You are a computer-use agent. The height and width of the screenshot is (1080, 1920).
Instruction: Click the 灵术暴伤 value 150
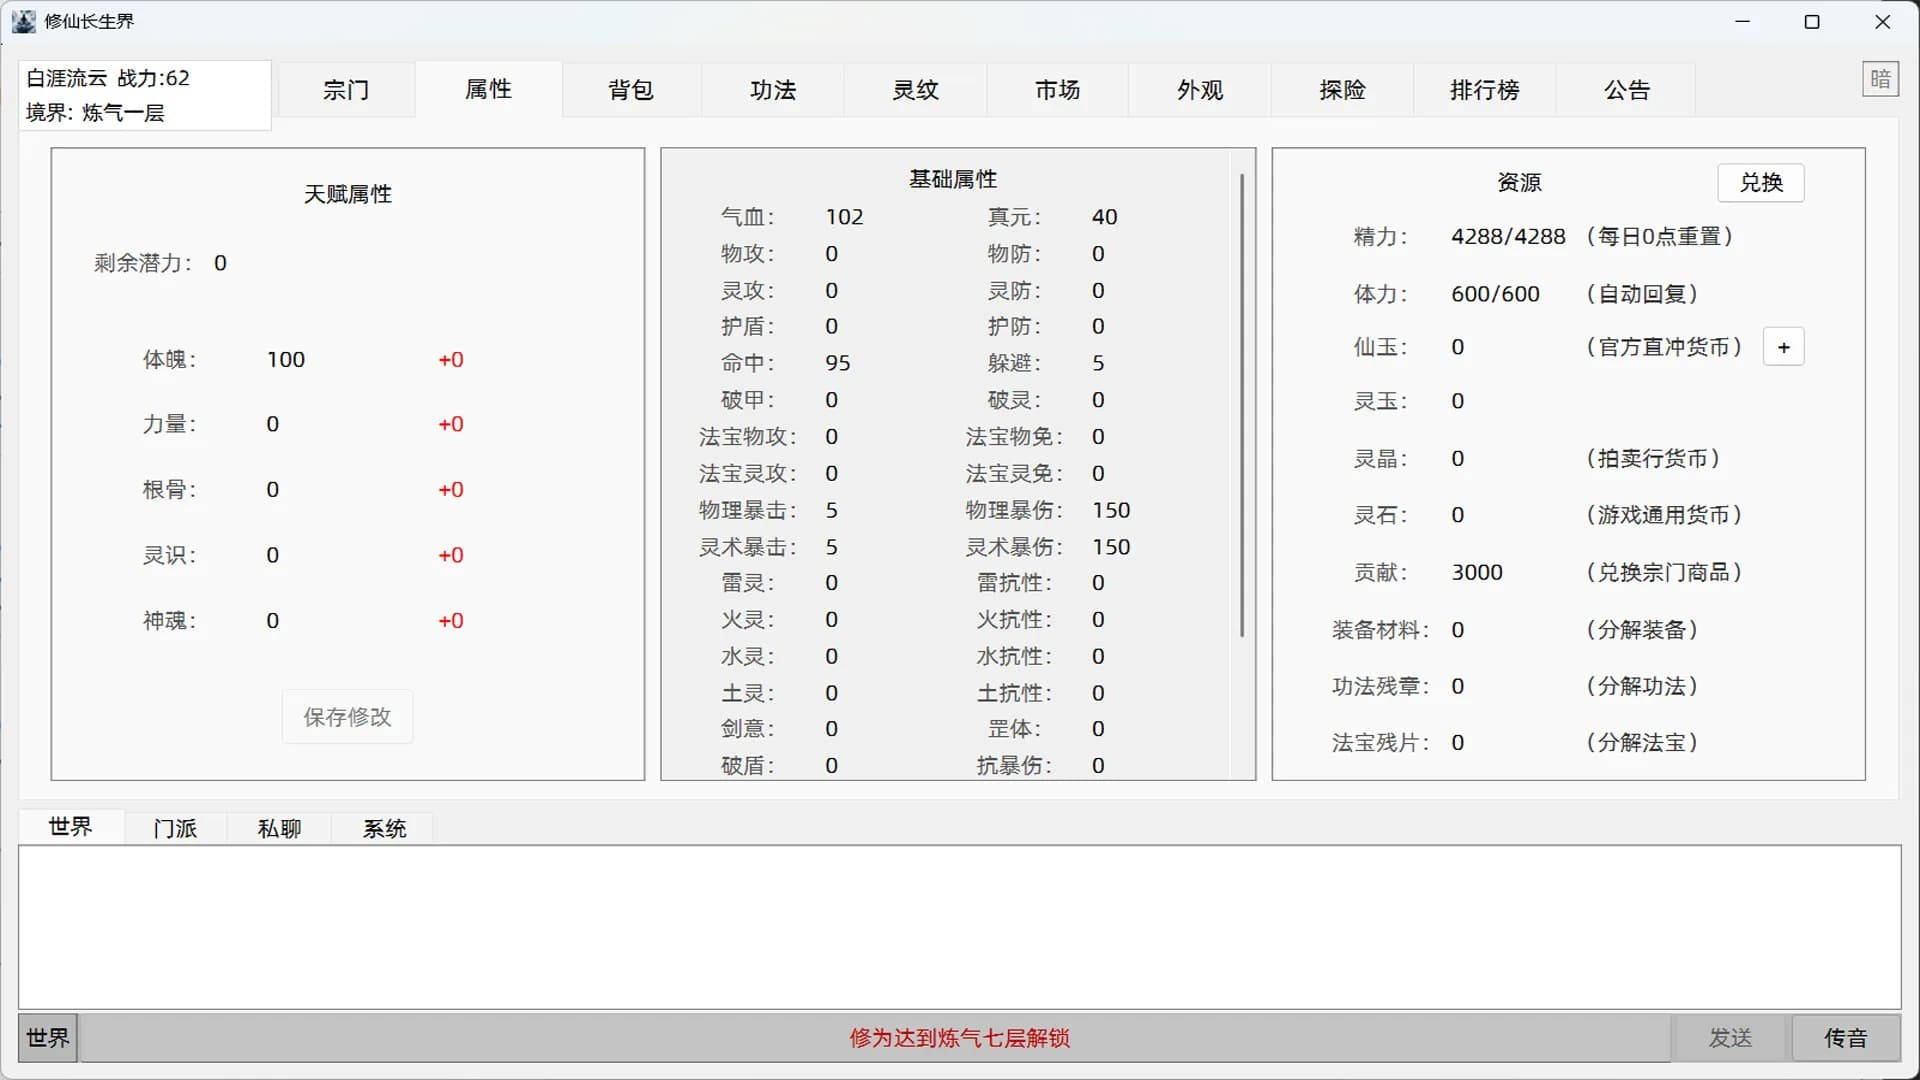click(x=1111, y=547)
